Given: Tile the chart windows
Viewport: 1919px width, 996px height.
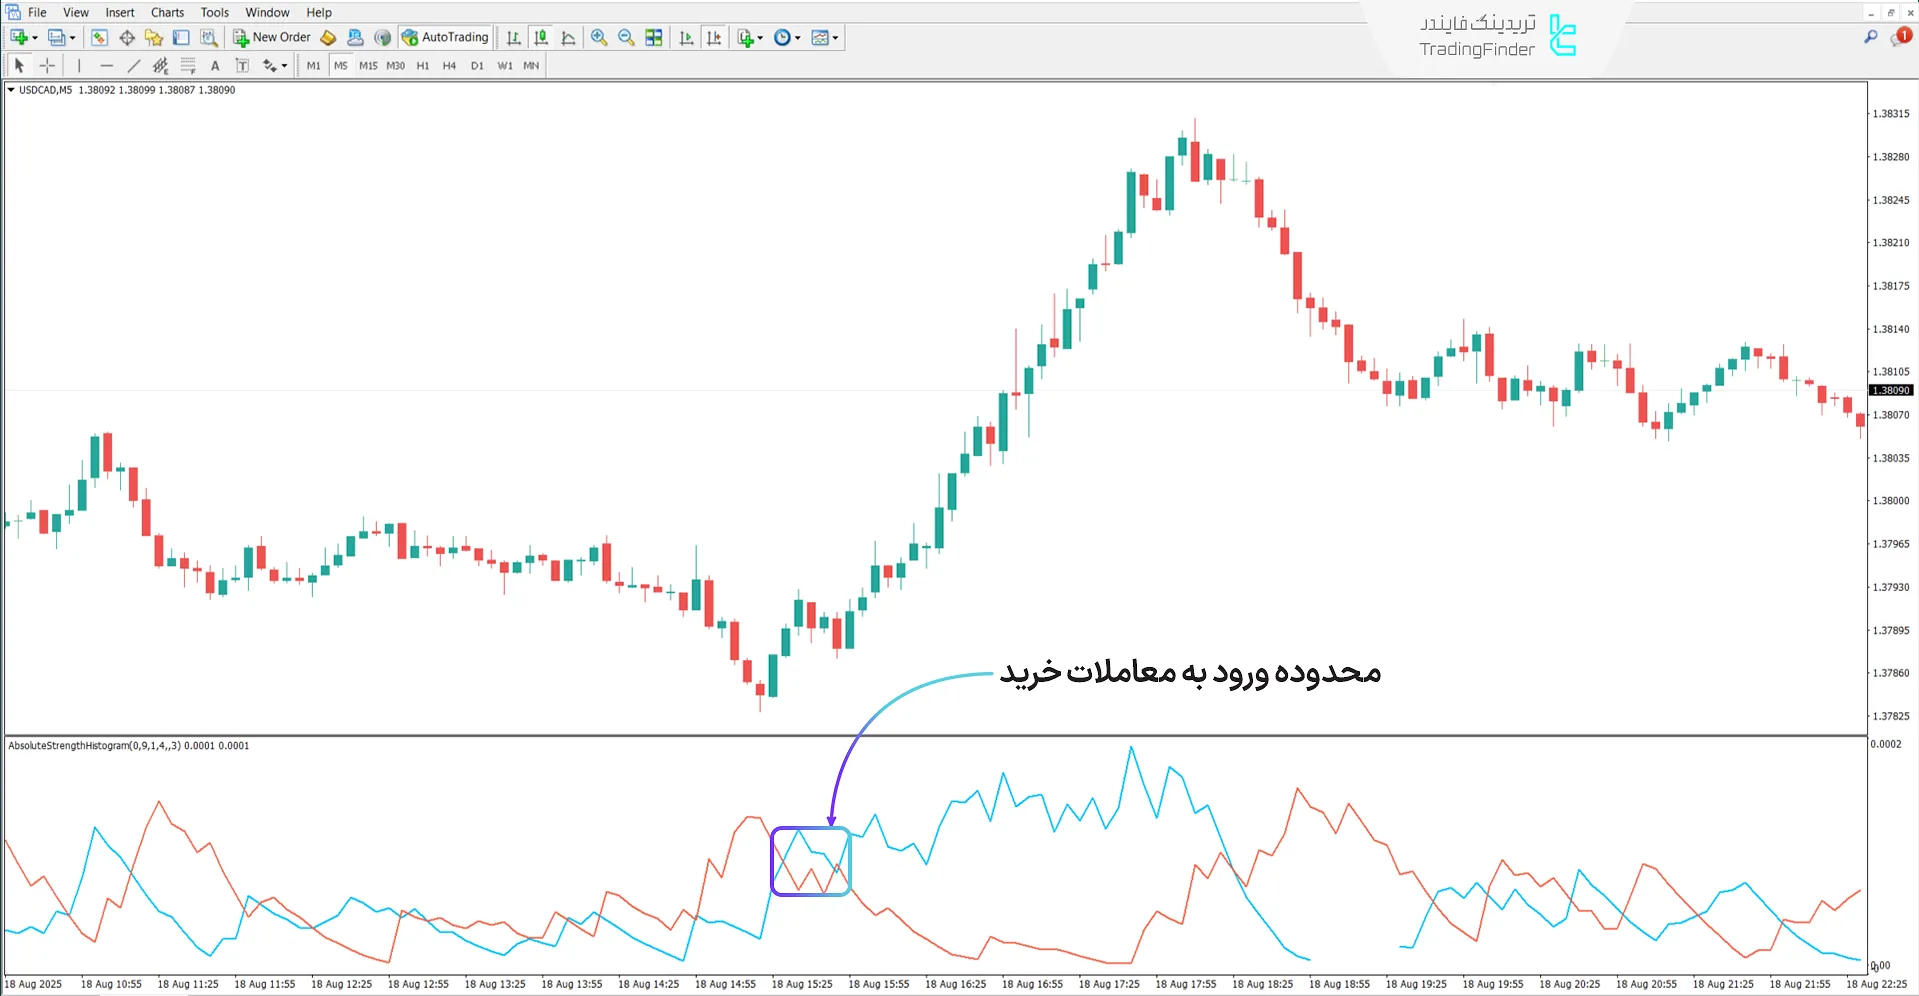Looking at the screenshot, I should point(653,37).
